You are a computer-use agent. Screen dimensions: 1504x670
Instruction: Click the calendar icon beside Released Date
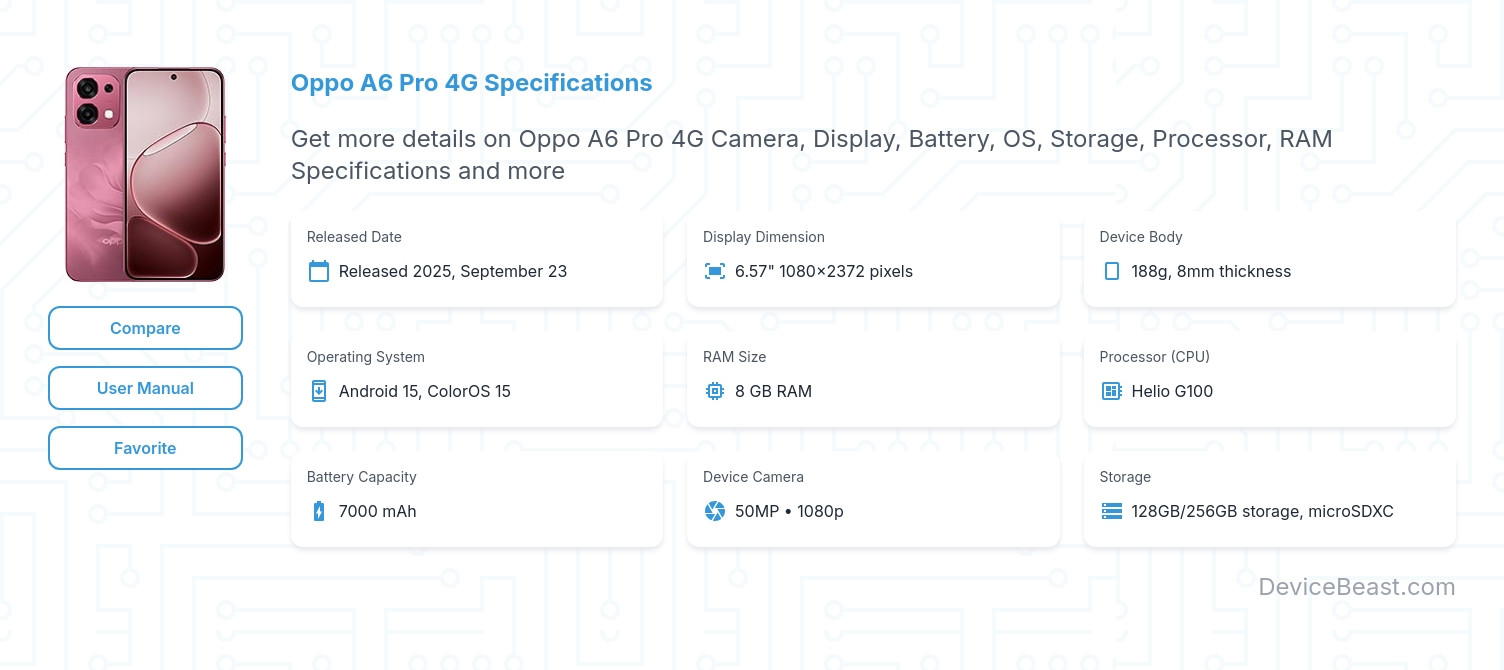(319, 271)
